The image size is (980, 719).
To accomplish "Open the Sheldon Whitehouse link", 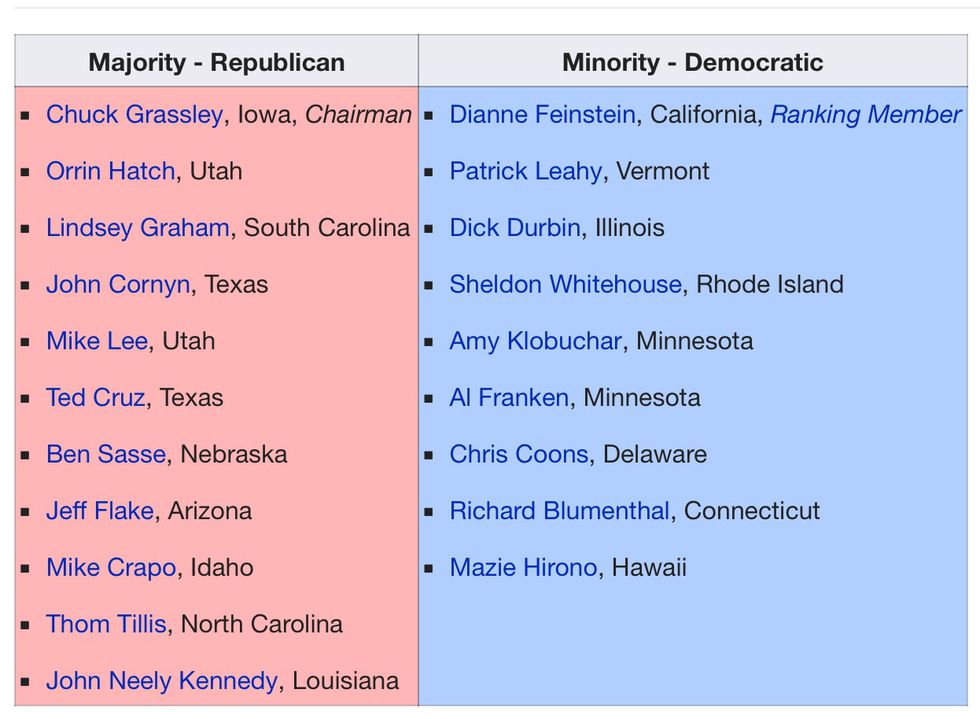I will click(x=565, y=284).
